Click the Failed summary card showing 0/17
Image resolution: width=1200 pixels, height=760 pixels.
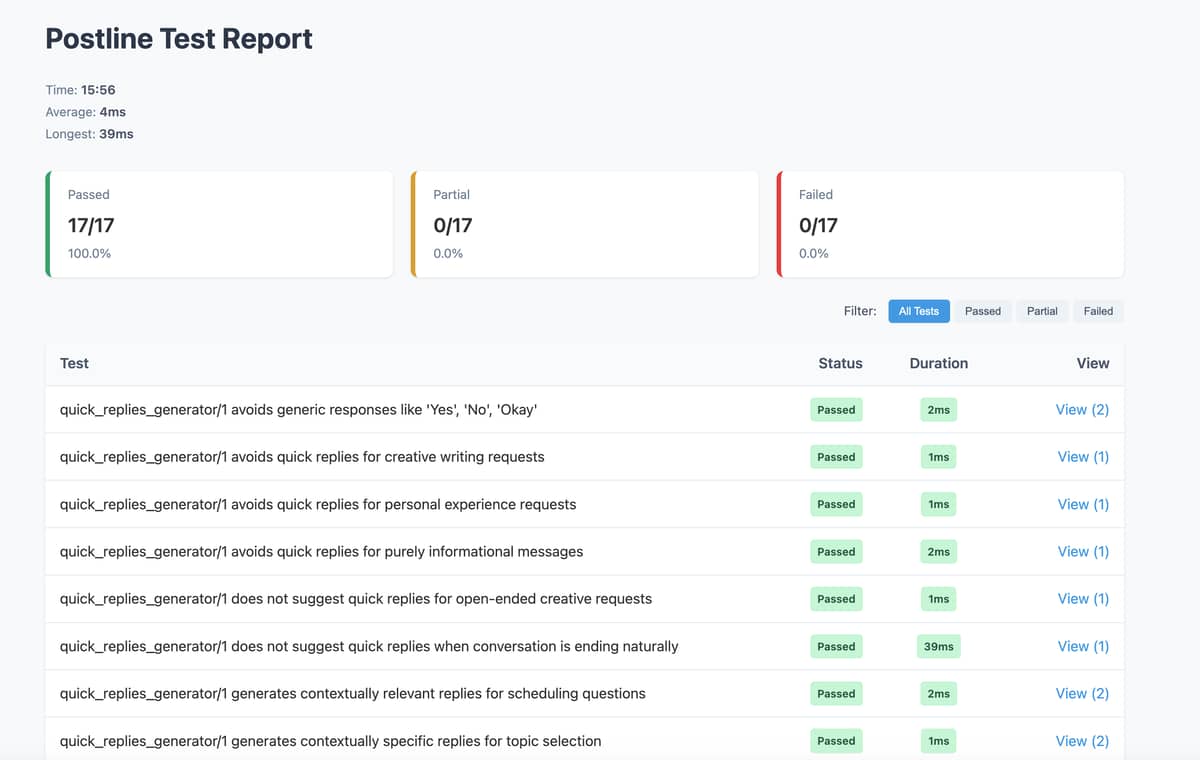point(950,224)
